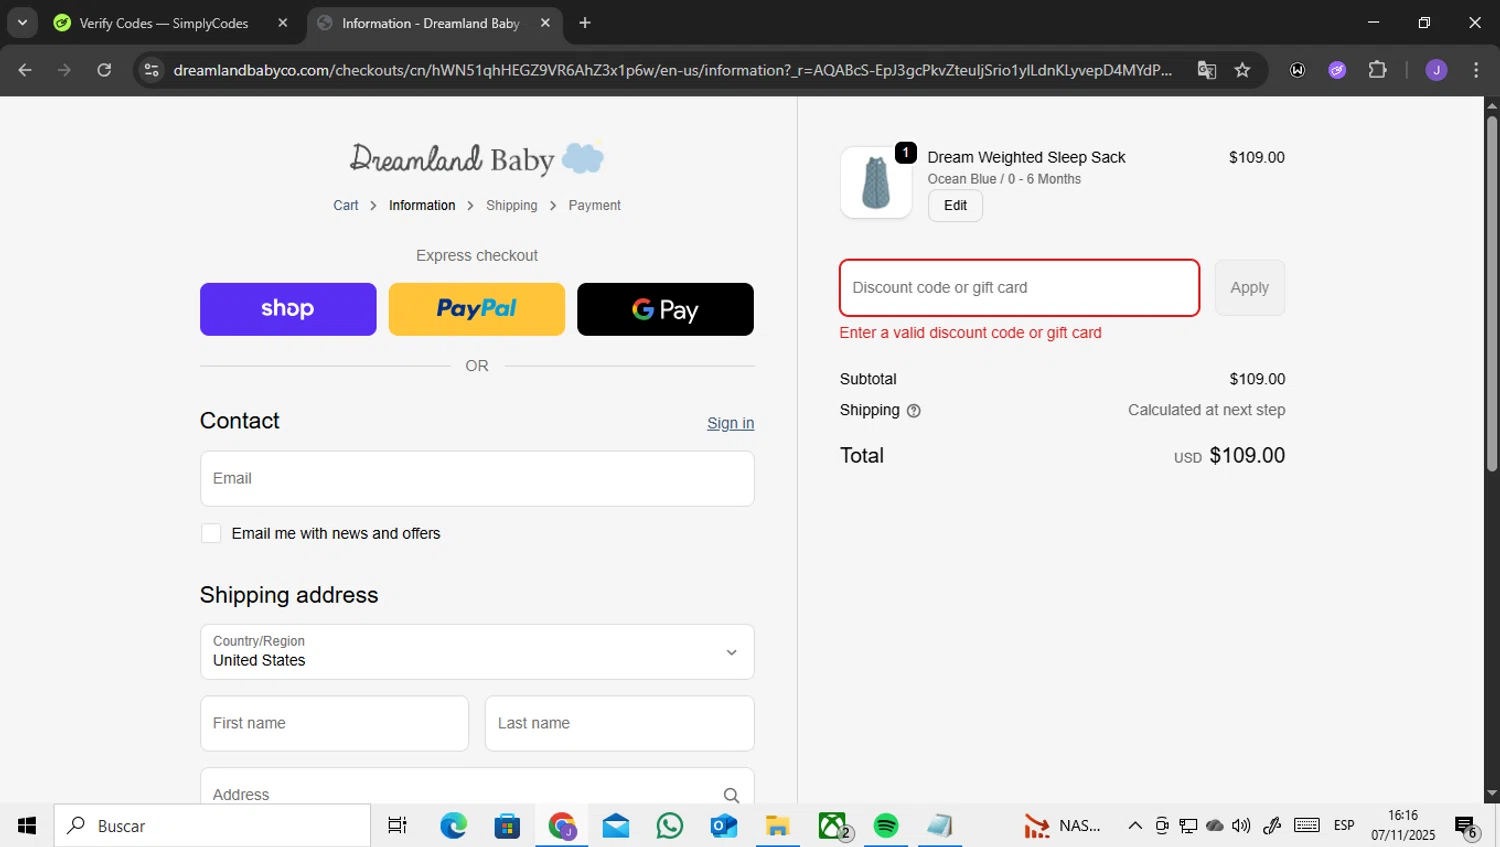Open Dream Weighted Sleep Sack product thumbnail
The width and height of the screenshot is (1500, 847).
point(876,182)
